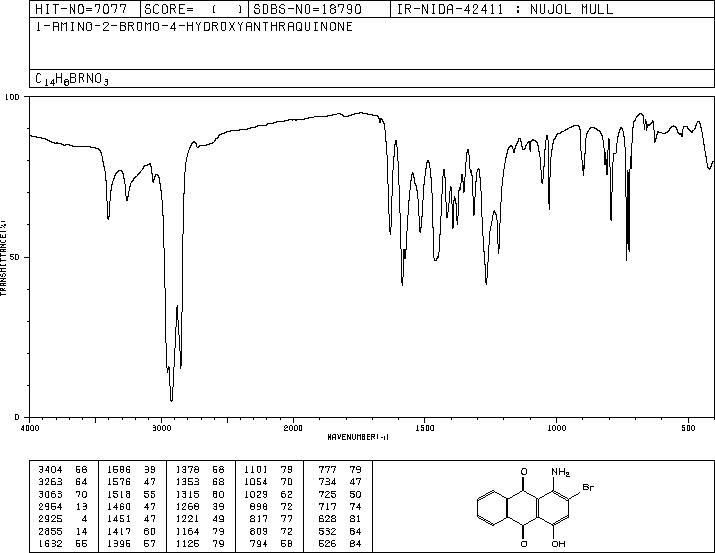The width and height of the screenshot is (715, 553).
Task: Select the 1460 peak entry in the table
Action: (x=131, y=506)
